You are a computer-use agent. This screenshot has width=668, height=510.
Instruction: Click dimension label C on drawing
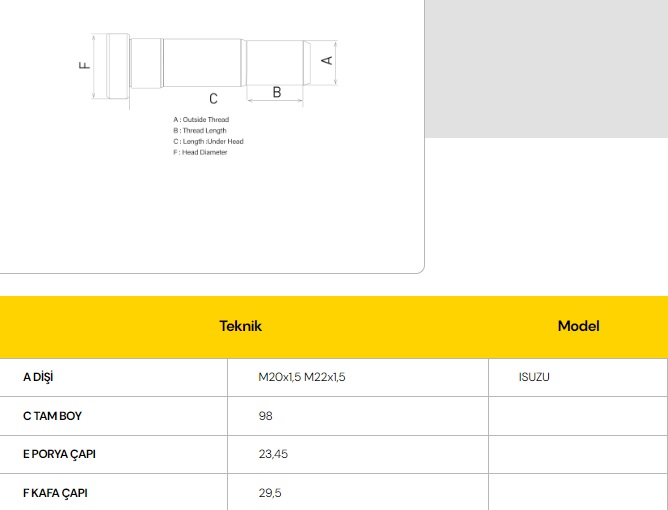point(213,99)
